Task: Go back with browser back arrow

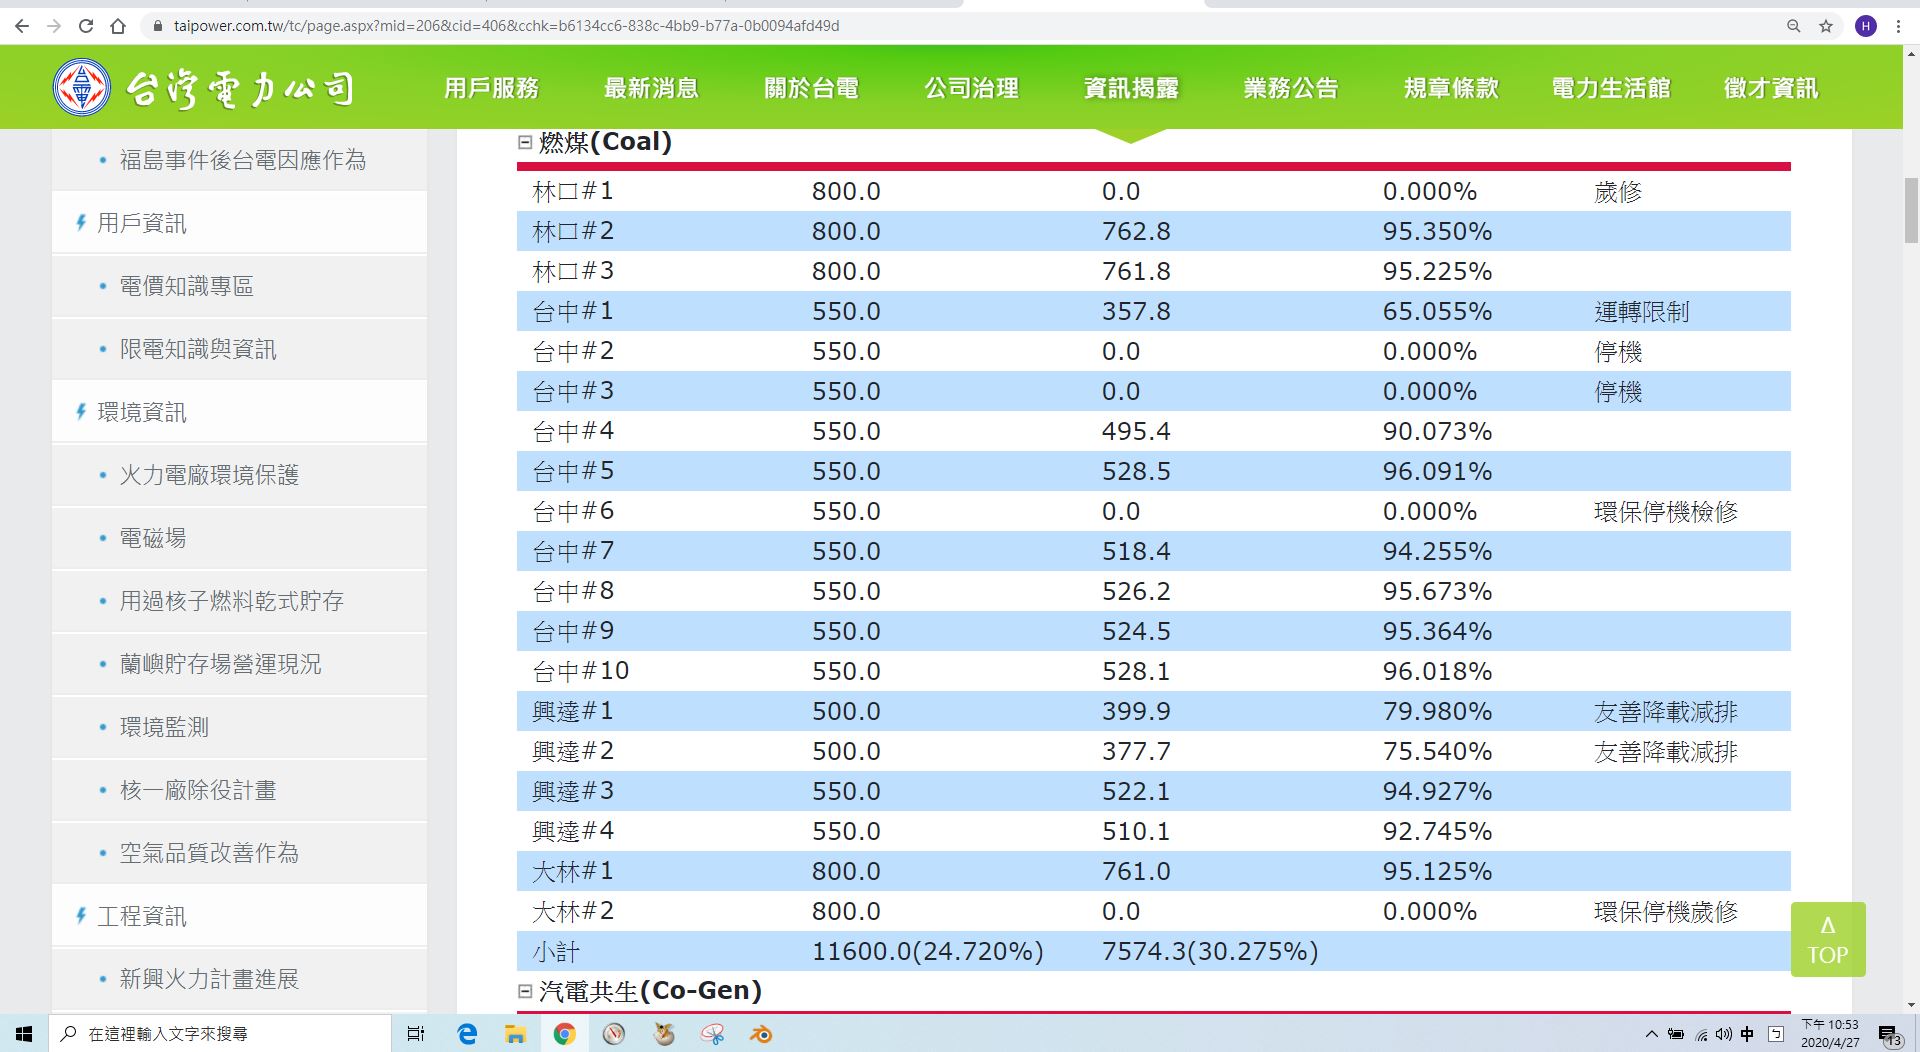Action: [x=22, y=26]
